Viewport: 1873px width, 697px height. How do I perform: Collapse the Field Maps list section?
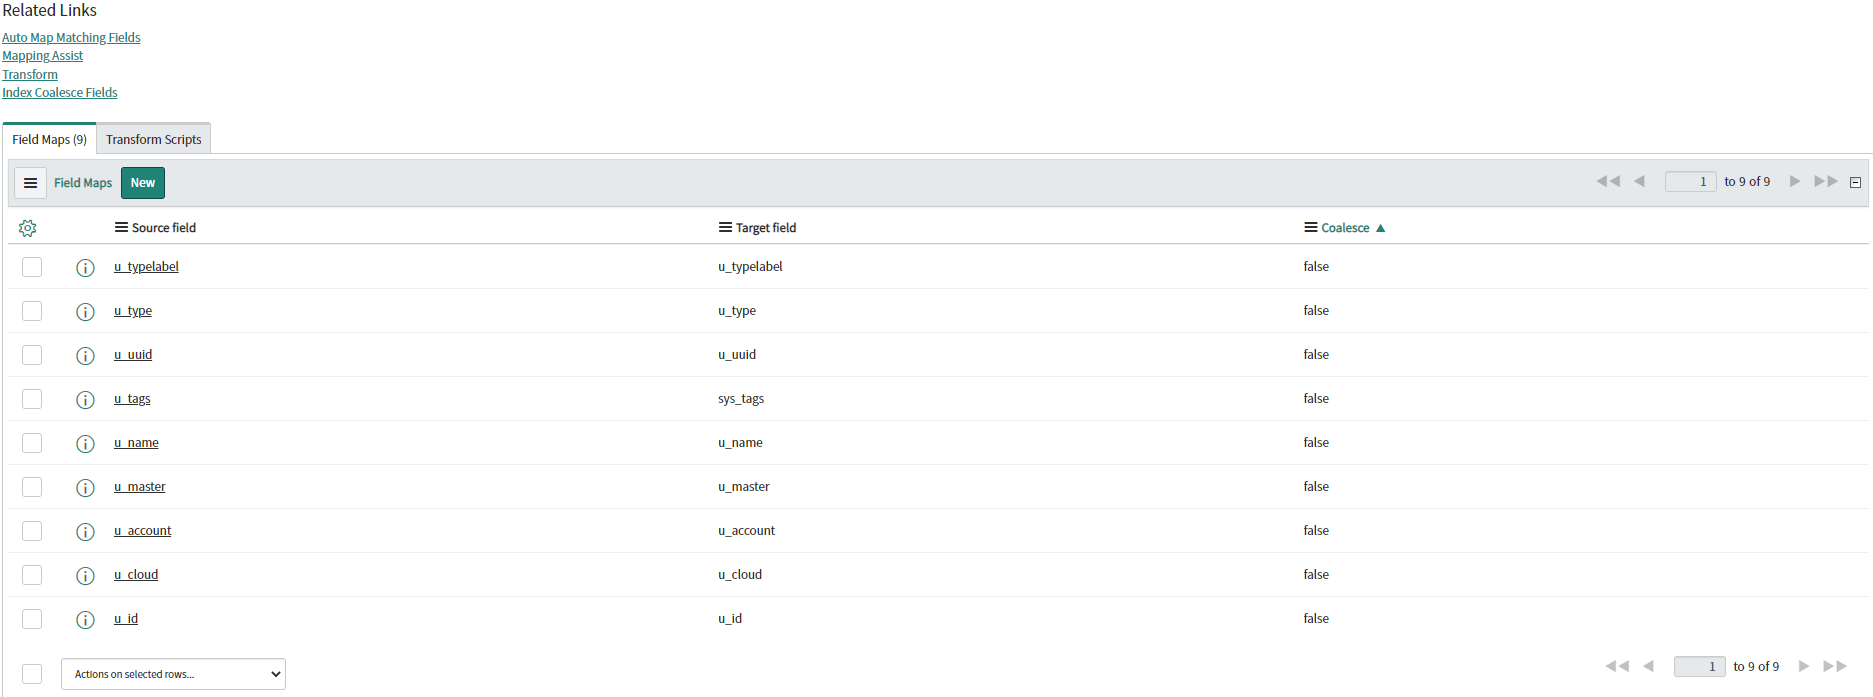(x=1855, y=182)
